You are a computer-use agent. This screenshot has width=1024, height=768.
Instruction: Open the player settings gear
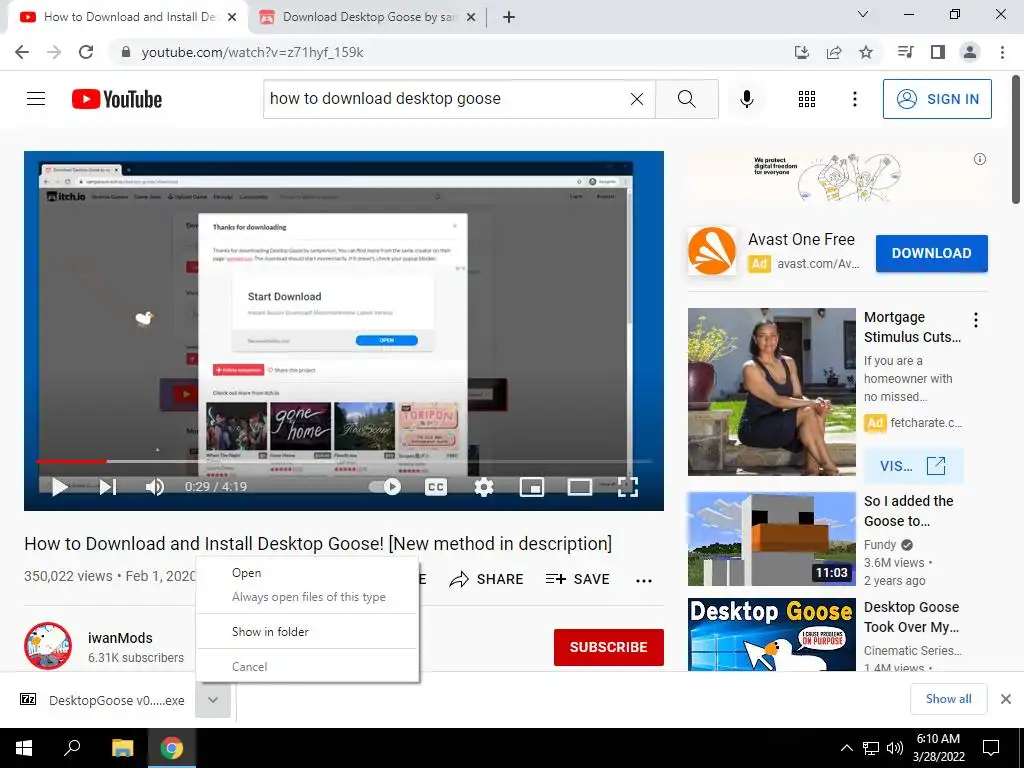(x=484, y=487)
